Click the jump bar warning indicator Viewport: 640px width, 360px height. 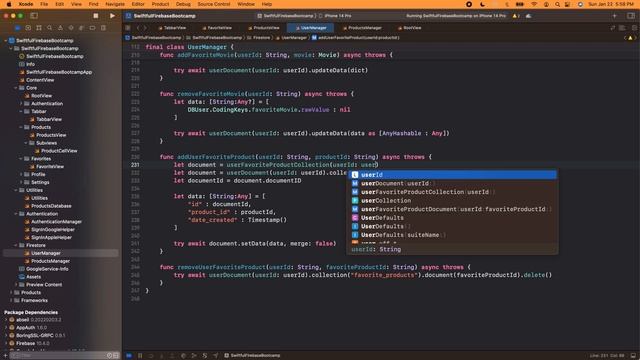630,38
